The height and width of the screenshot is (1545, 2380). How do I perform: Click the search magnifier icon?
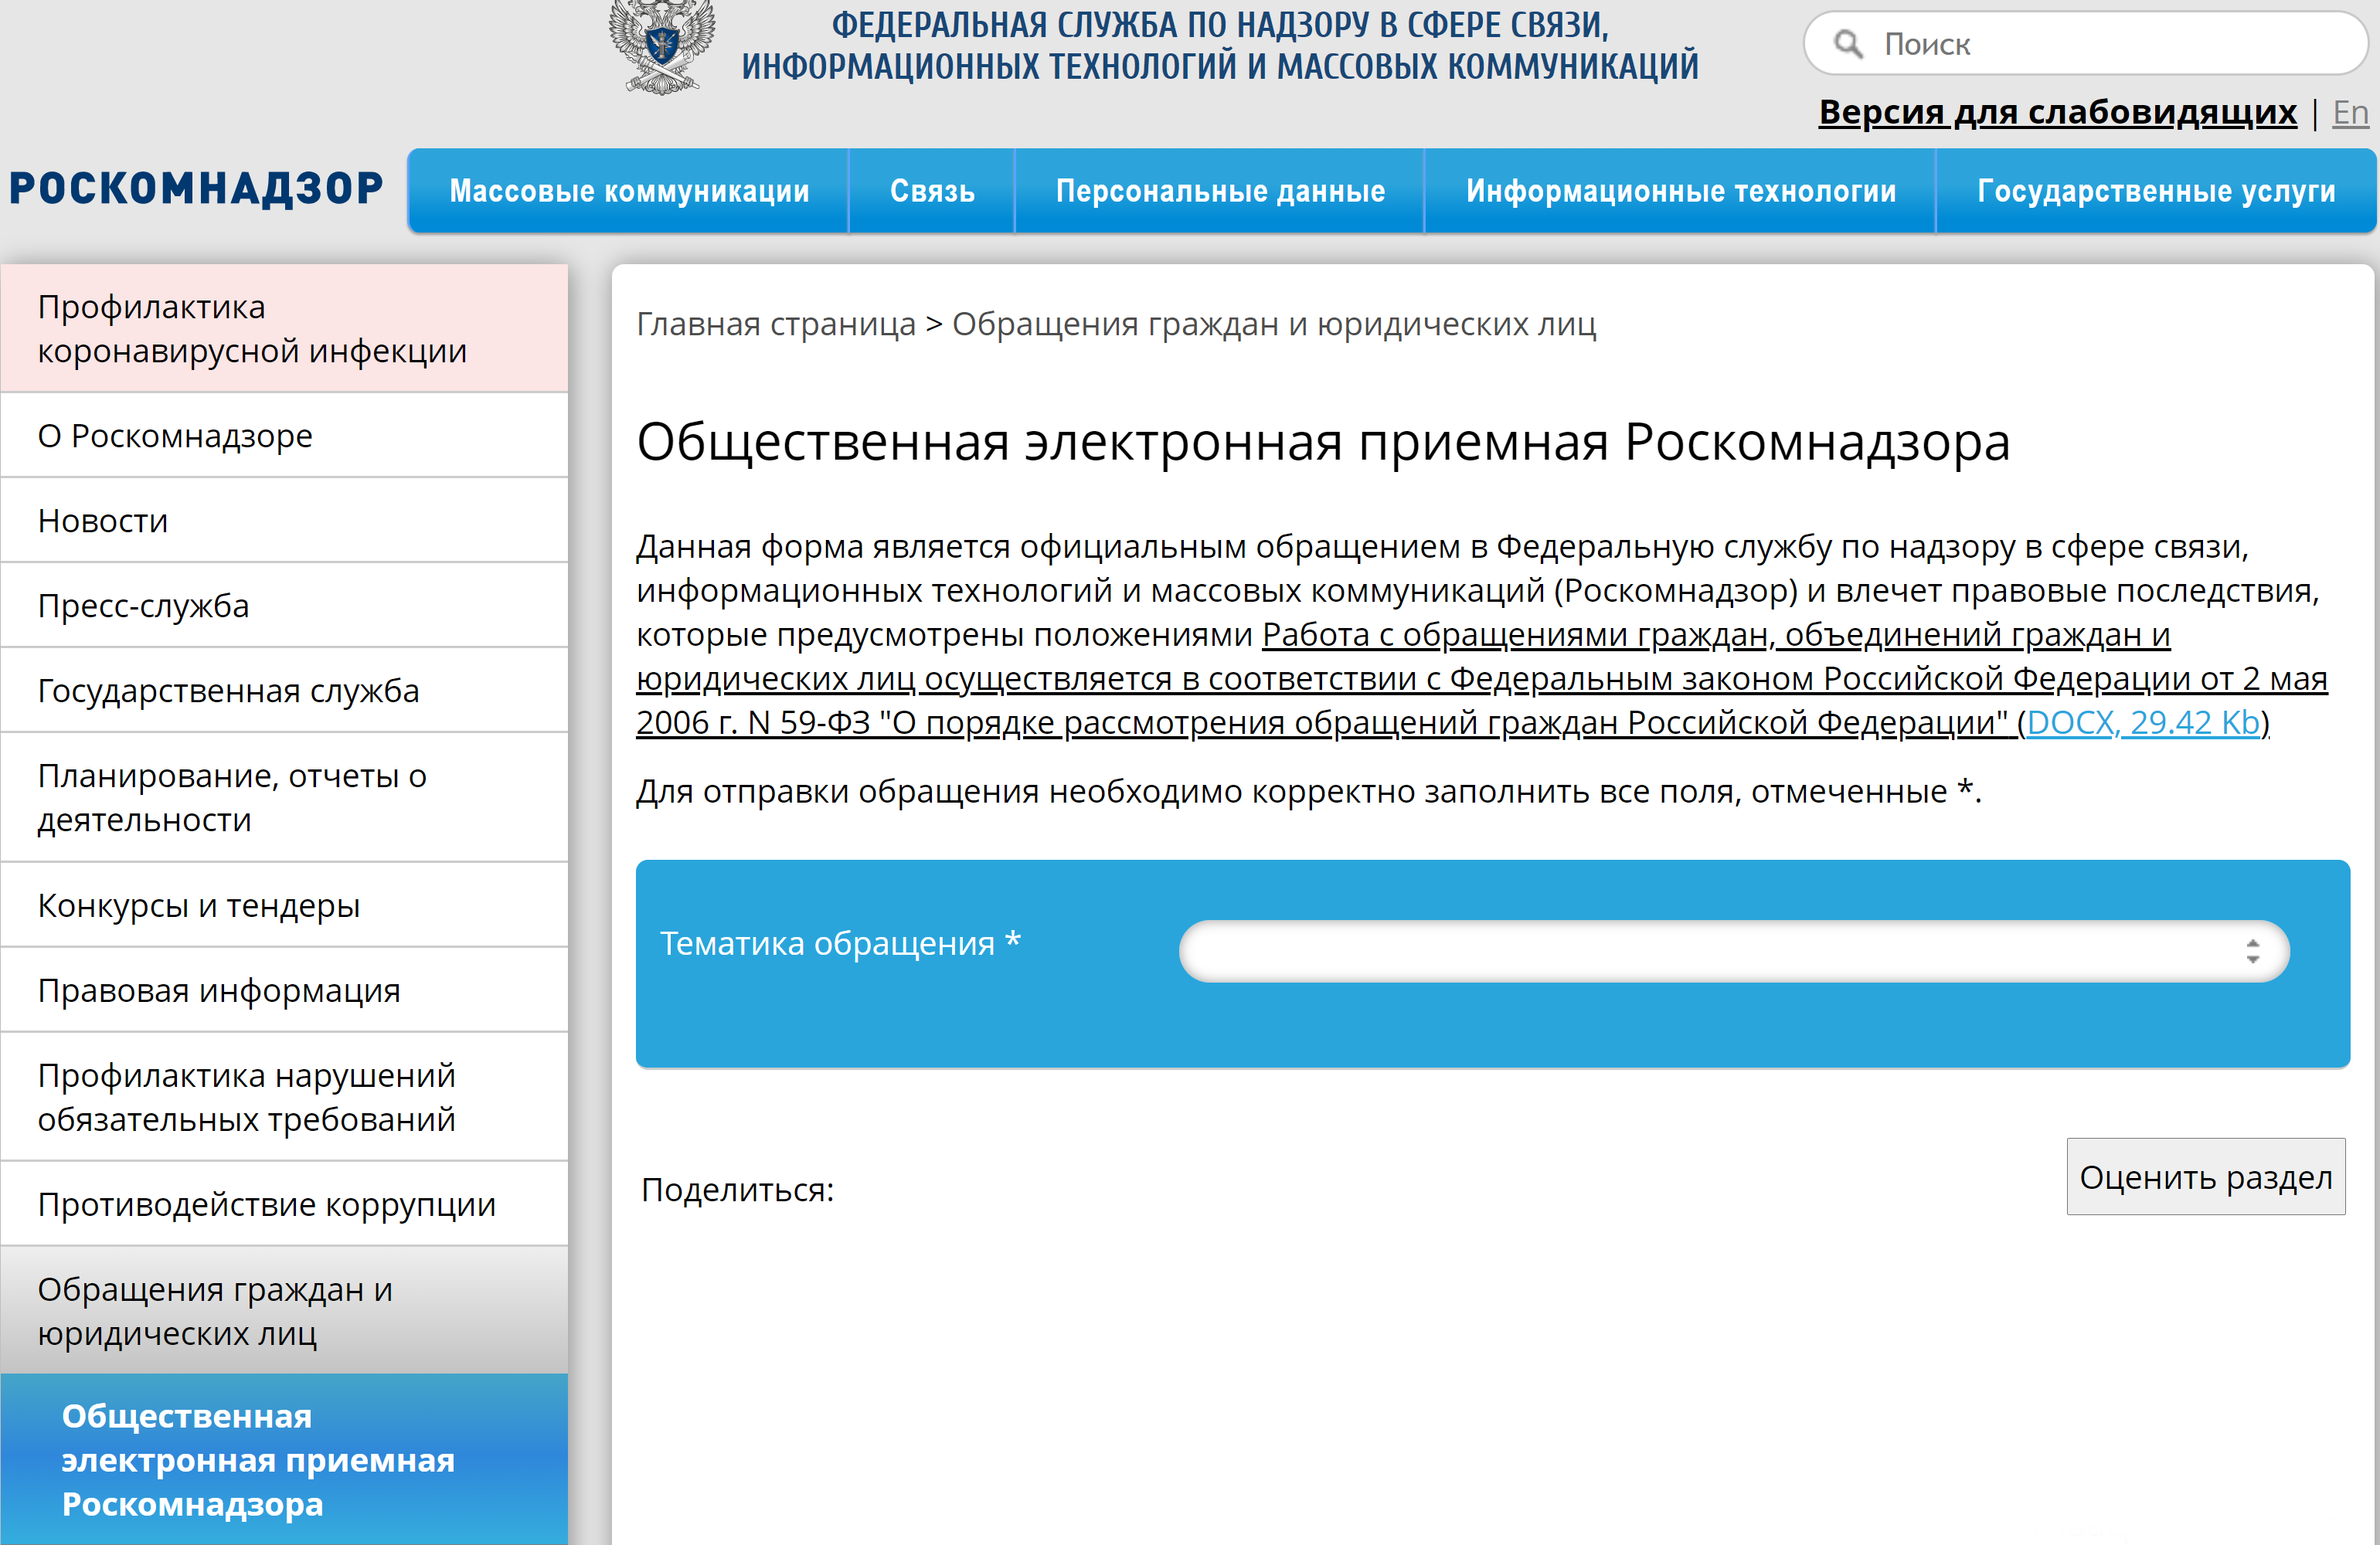(x=1848, y=44)
